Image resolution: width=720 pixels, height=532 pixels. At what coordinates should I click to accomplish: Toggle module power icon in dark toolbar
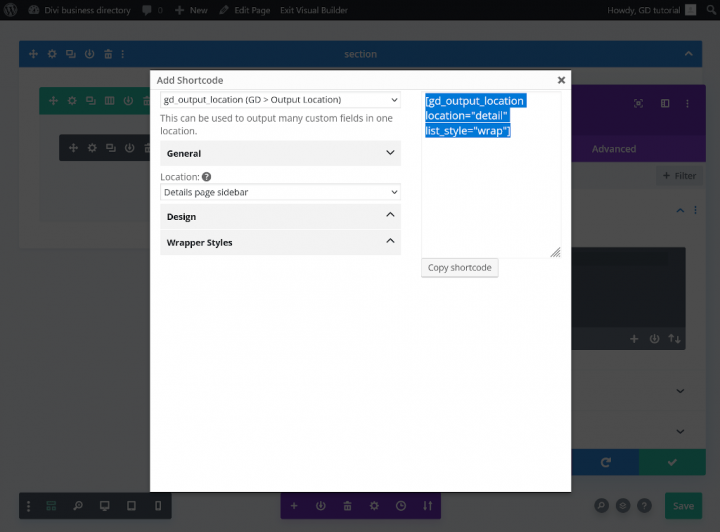(x=130, y=148)
